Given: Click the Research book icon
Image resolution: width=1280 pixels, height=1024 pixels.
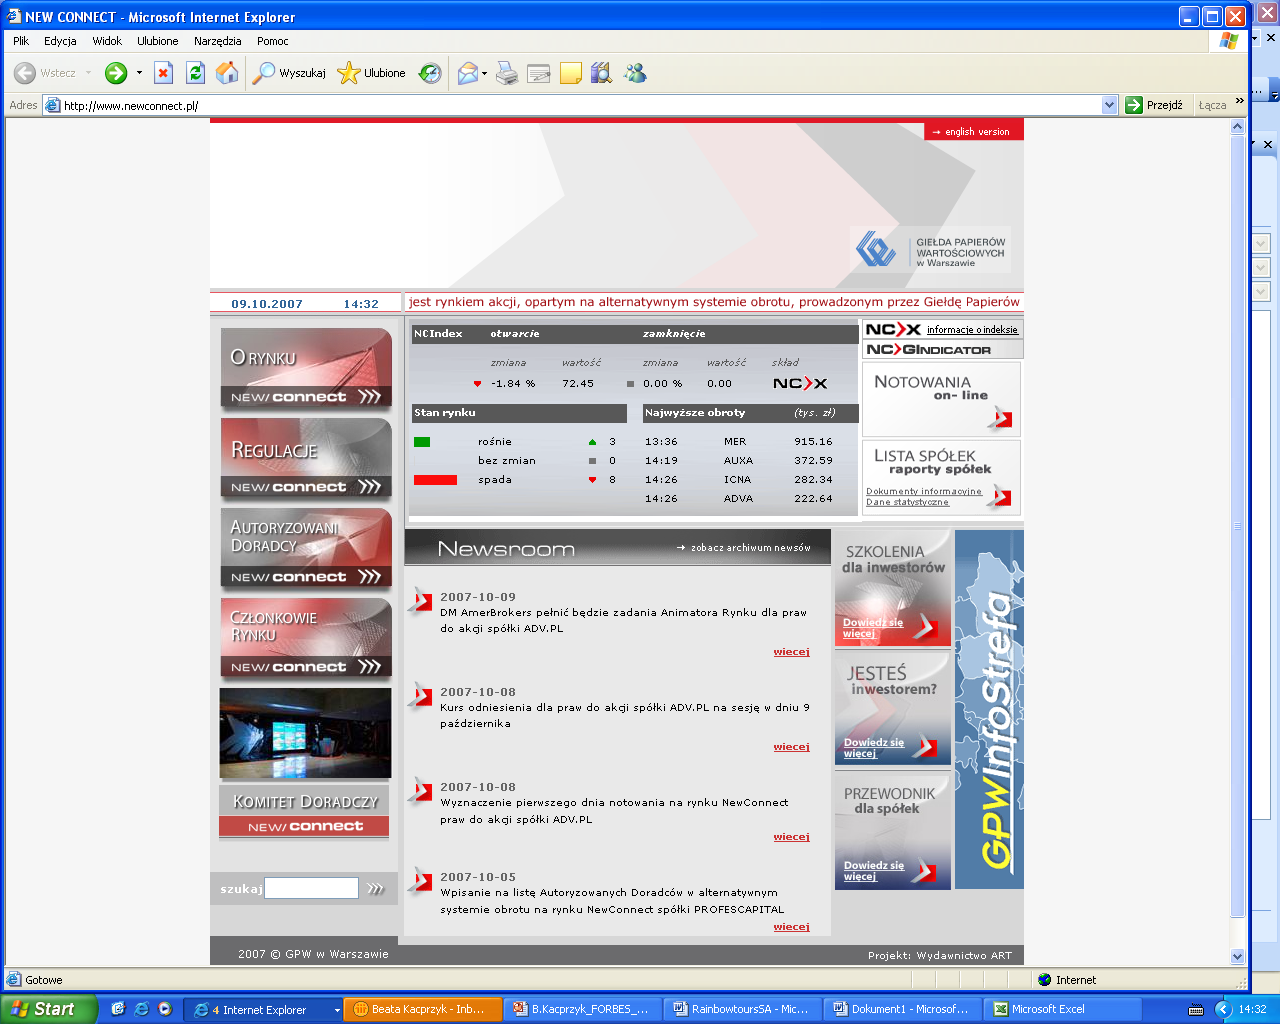Looking at the screenshot, I should 601,73.
